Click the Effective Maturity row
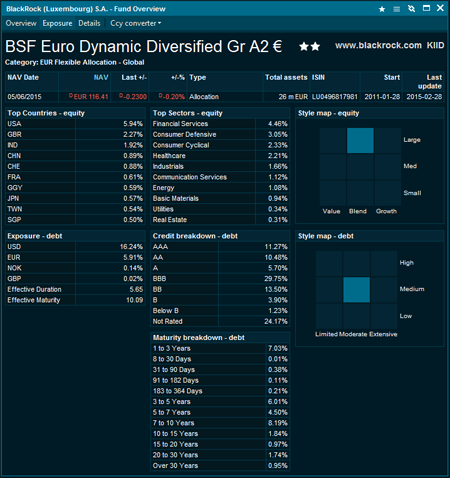Screen dimensions: 450x478 [75, 300]
